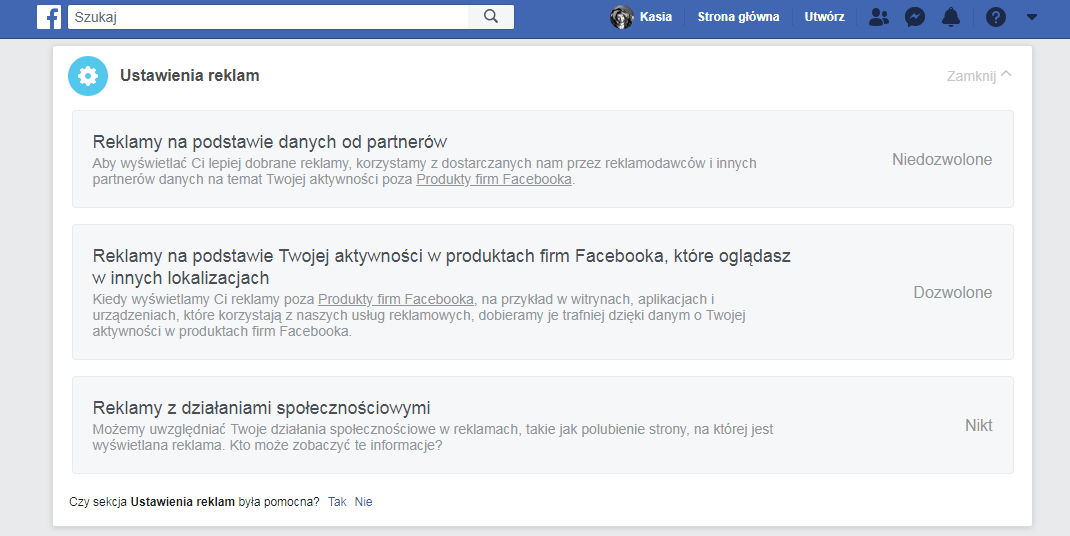Click the Ustawienia reklam gear icon
The width and height of the screenshot is (1070, 536).
[x=88, y=76]
